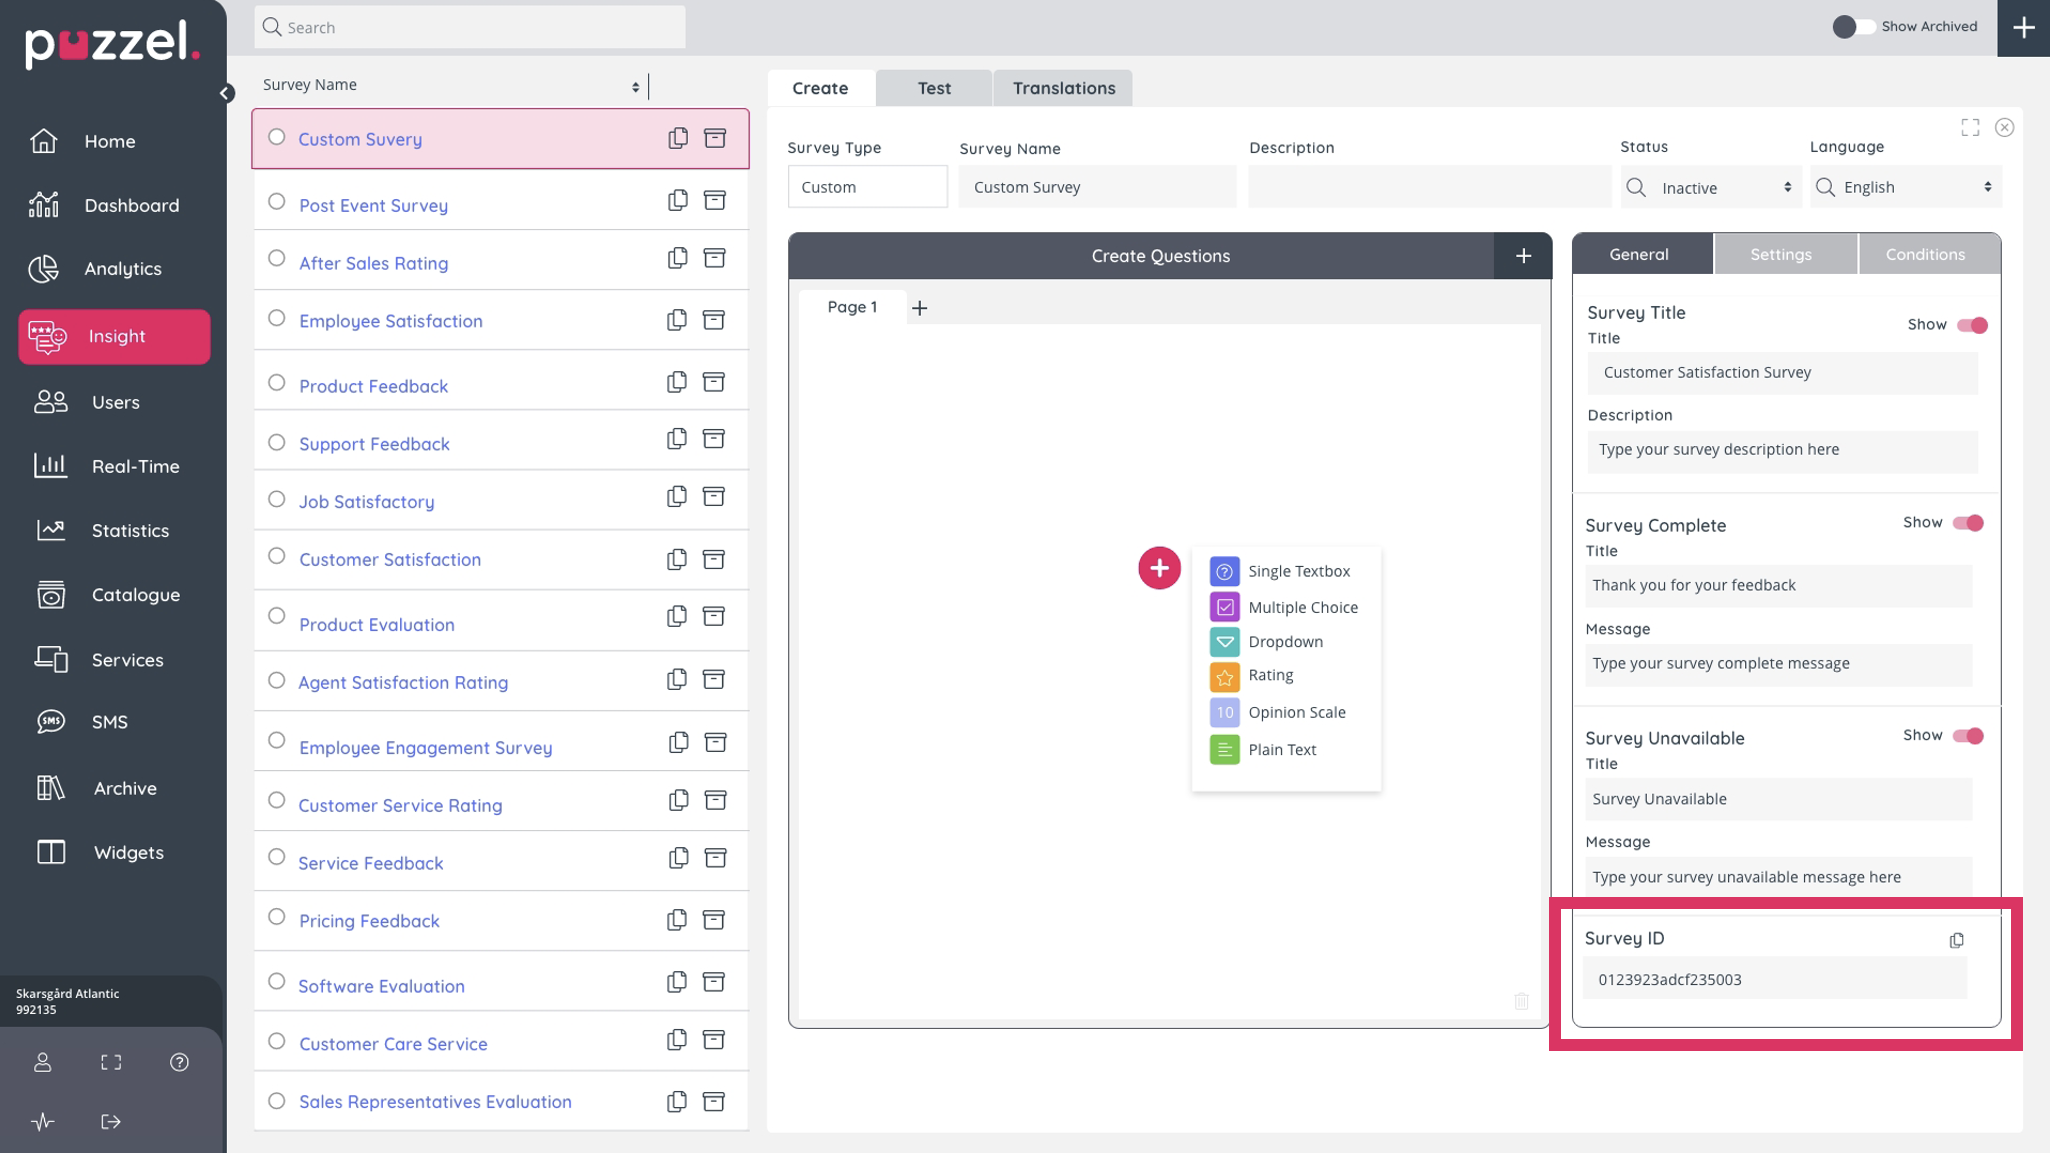Viewport: 2050px width, 1154px height.
Task: Click the sign out icon
Action: (x=111, y=1122)
